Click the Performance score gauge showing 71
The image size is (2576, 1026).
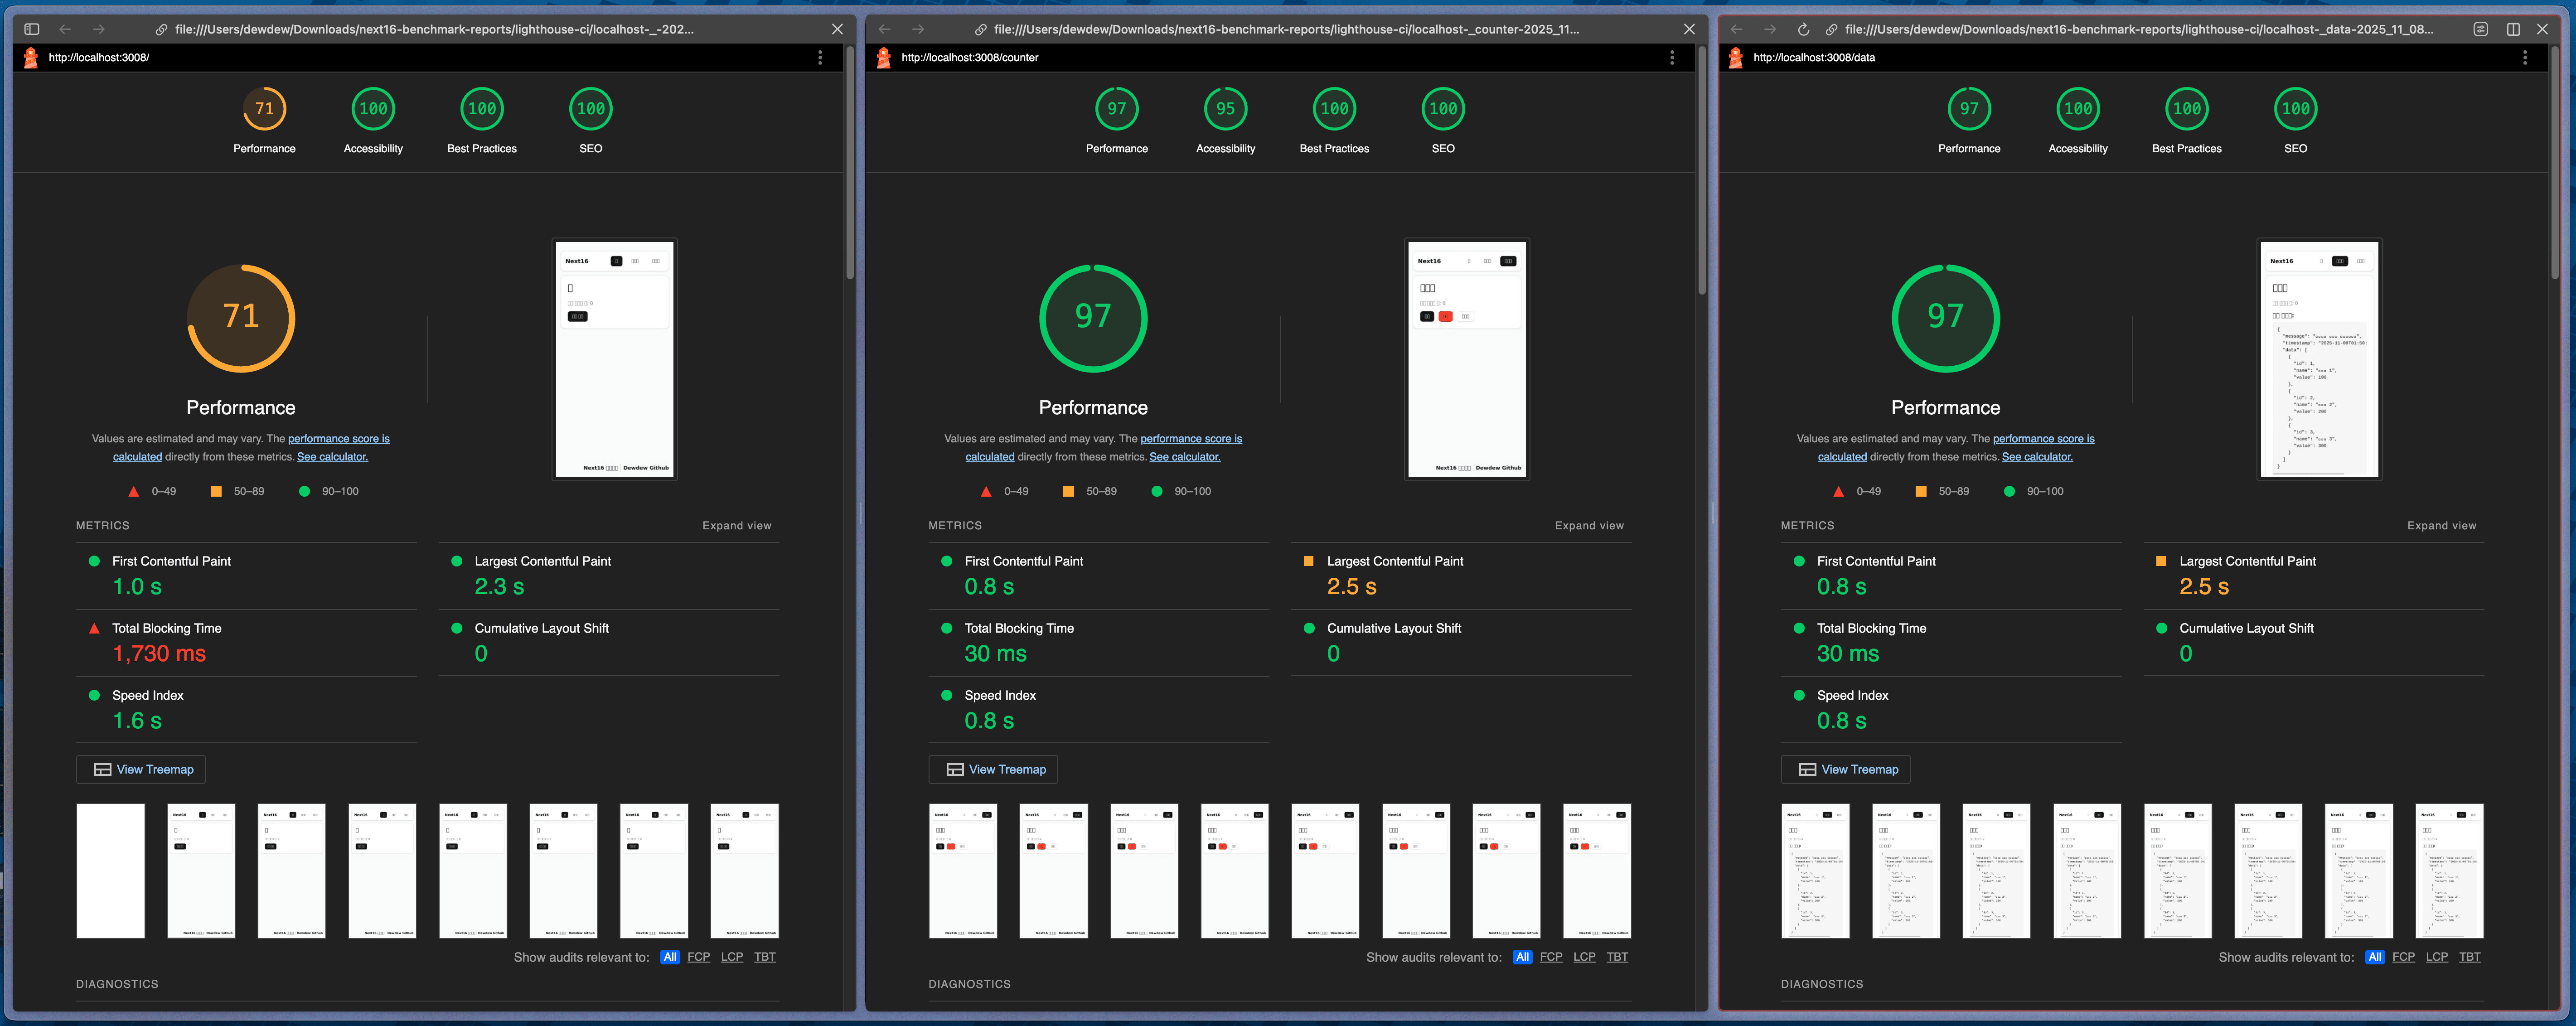240,318
